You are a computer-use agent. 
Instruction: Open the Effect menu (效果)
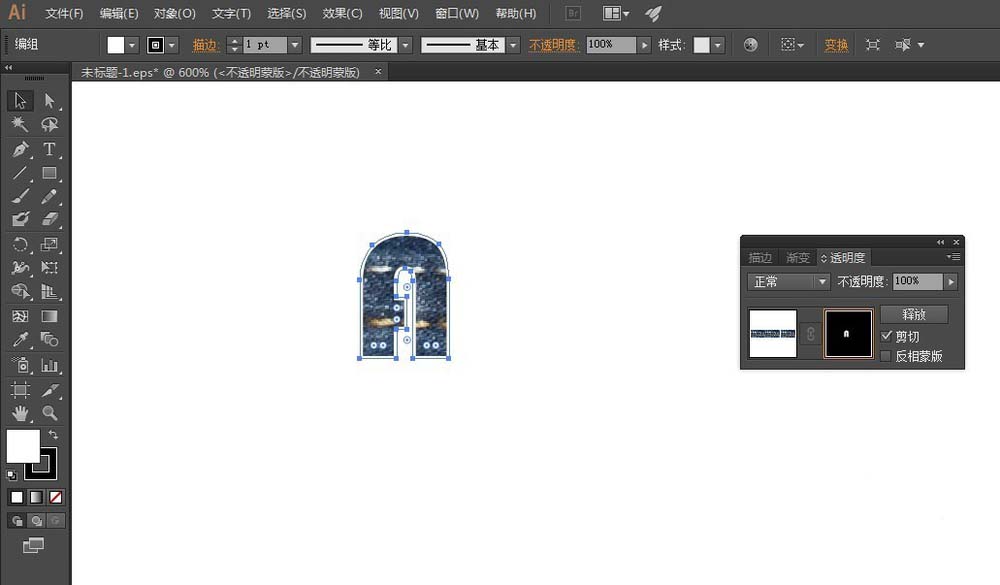pyautogui.click(x=342, y=13)
